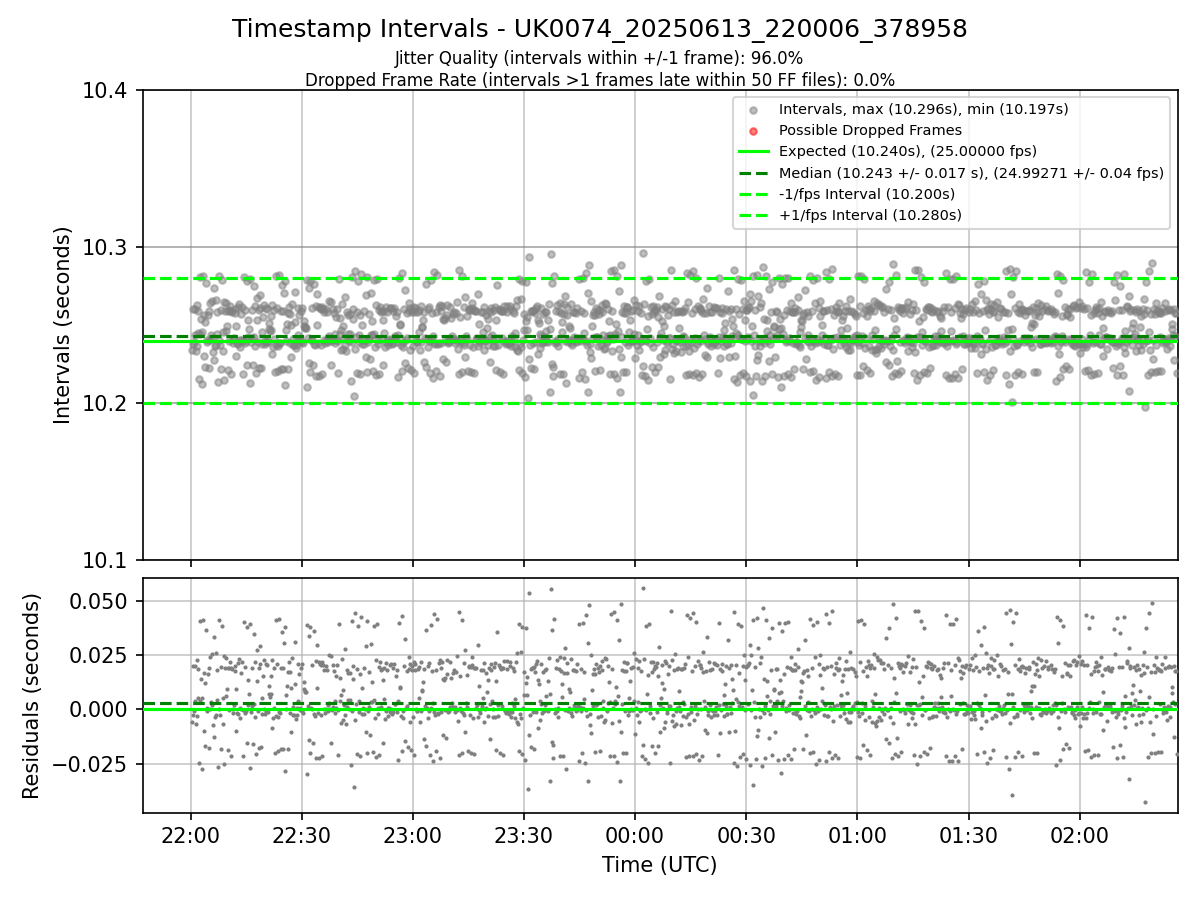
Task: Click legend entry 'Median (10.243 +/- 0.017 s)'
Action: click(971, 172)
